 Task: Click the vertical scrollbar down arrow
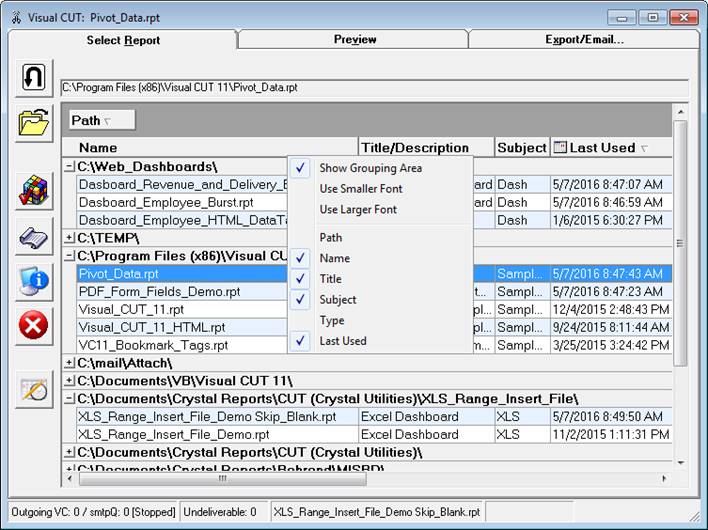[680, 463]
